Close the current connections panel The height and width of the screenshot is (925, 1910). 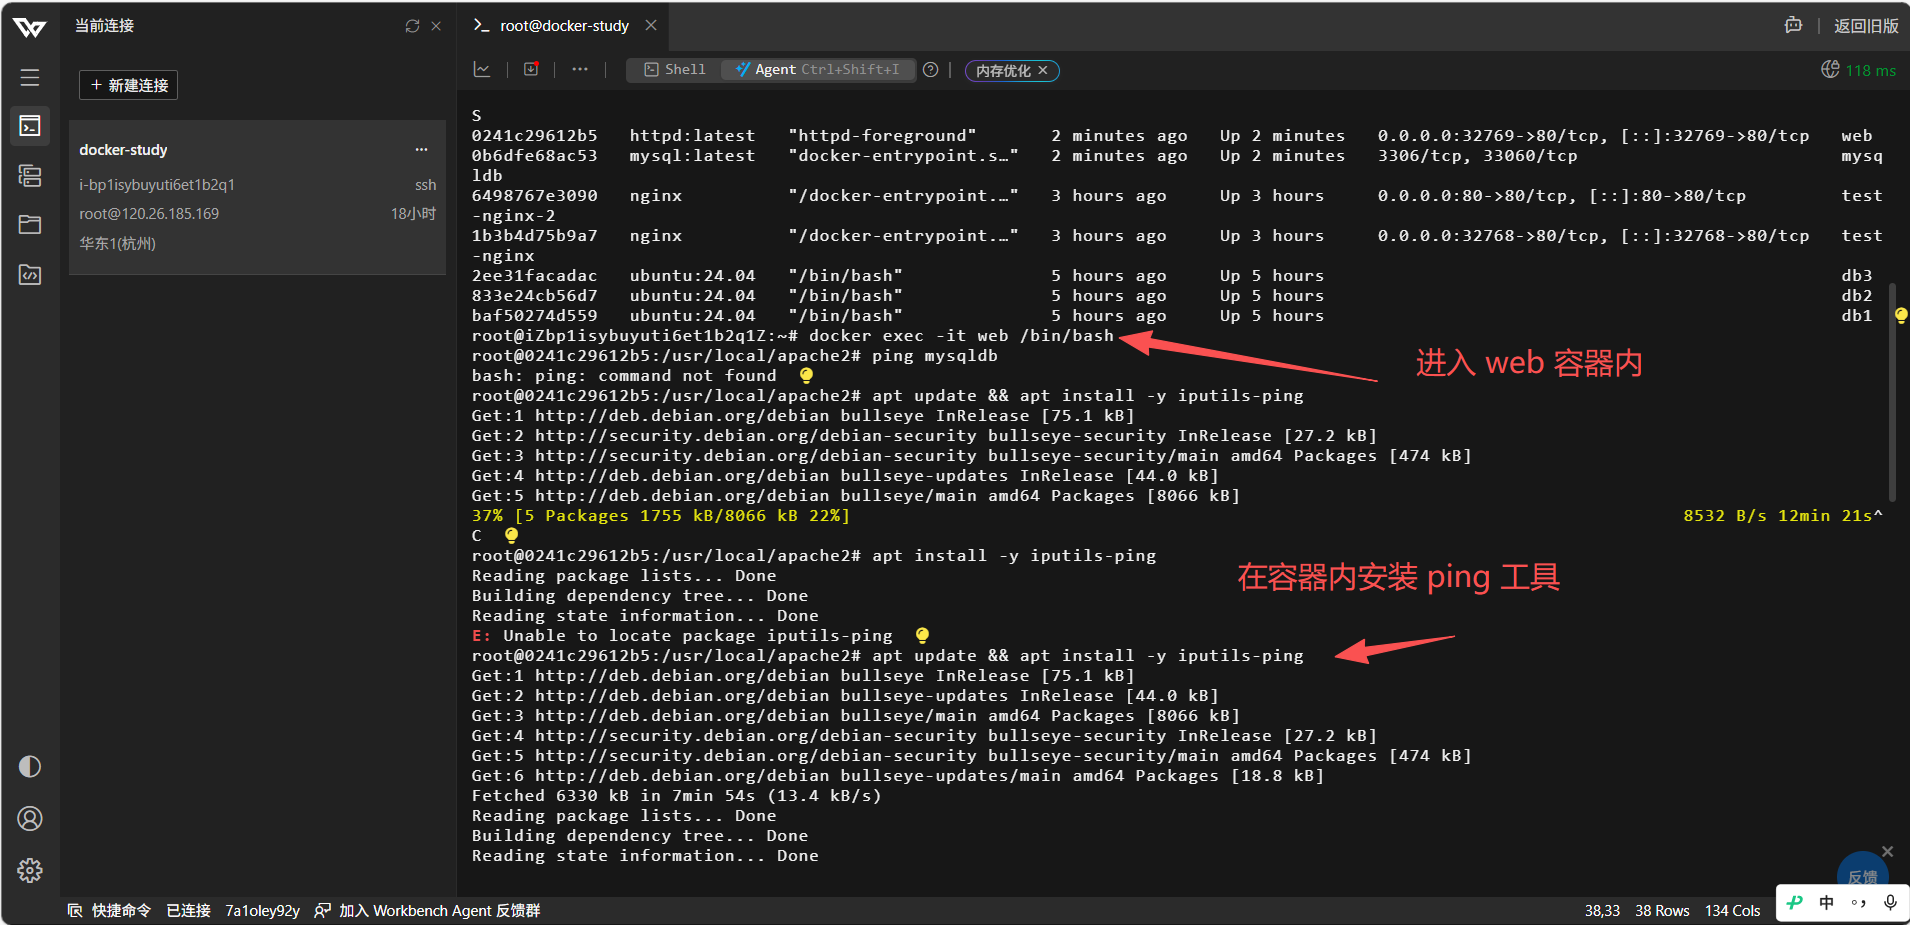(x=436, y=26)
